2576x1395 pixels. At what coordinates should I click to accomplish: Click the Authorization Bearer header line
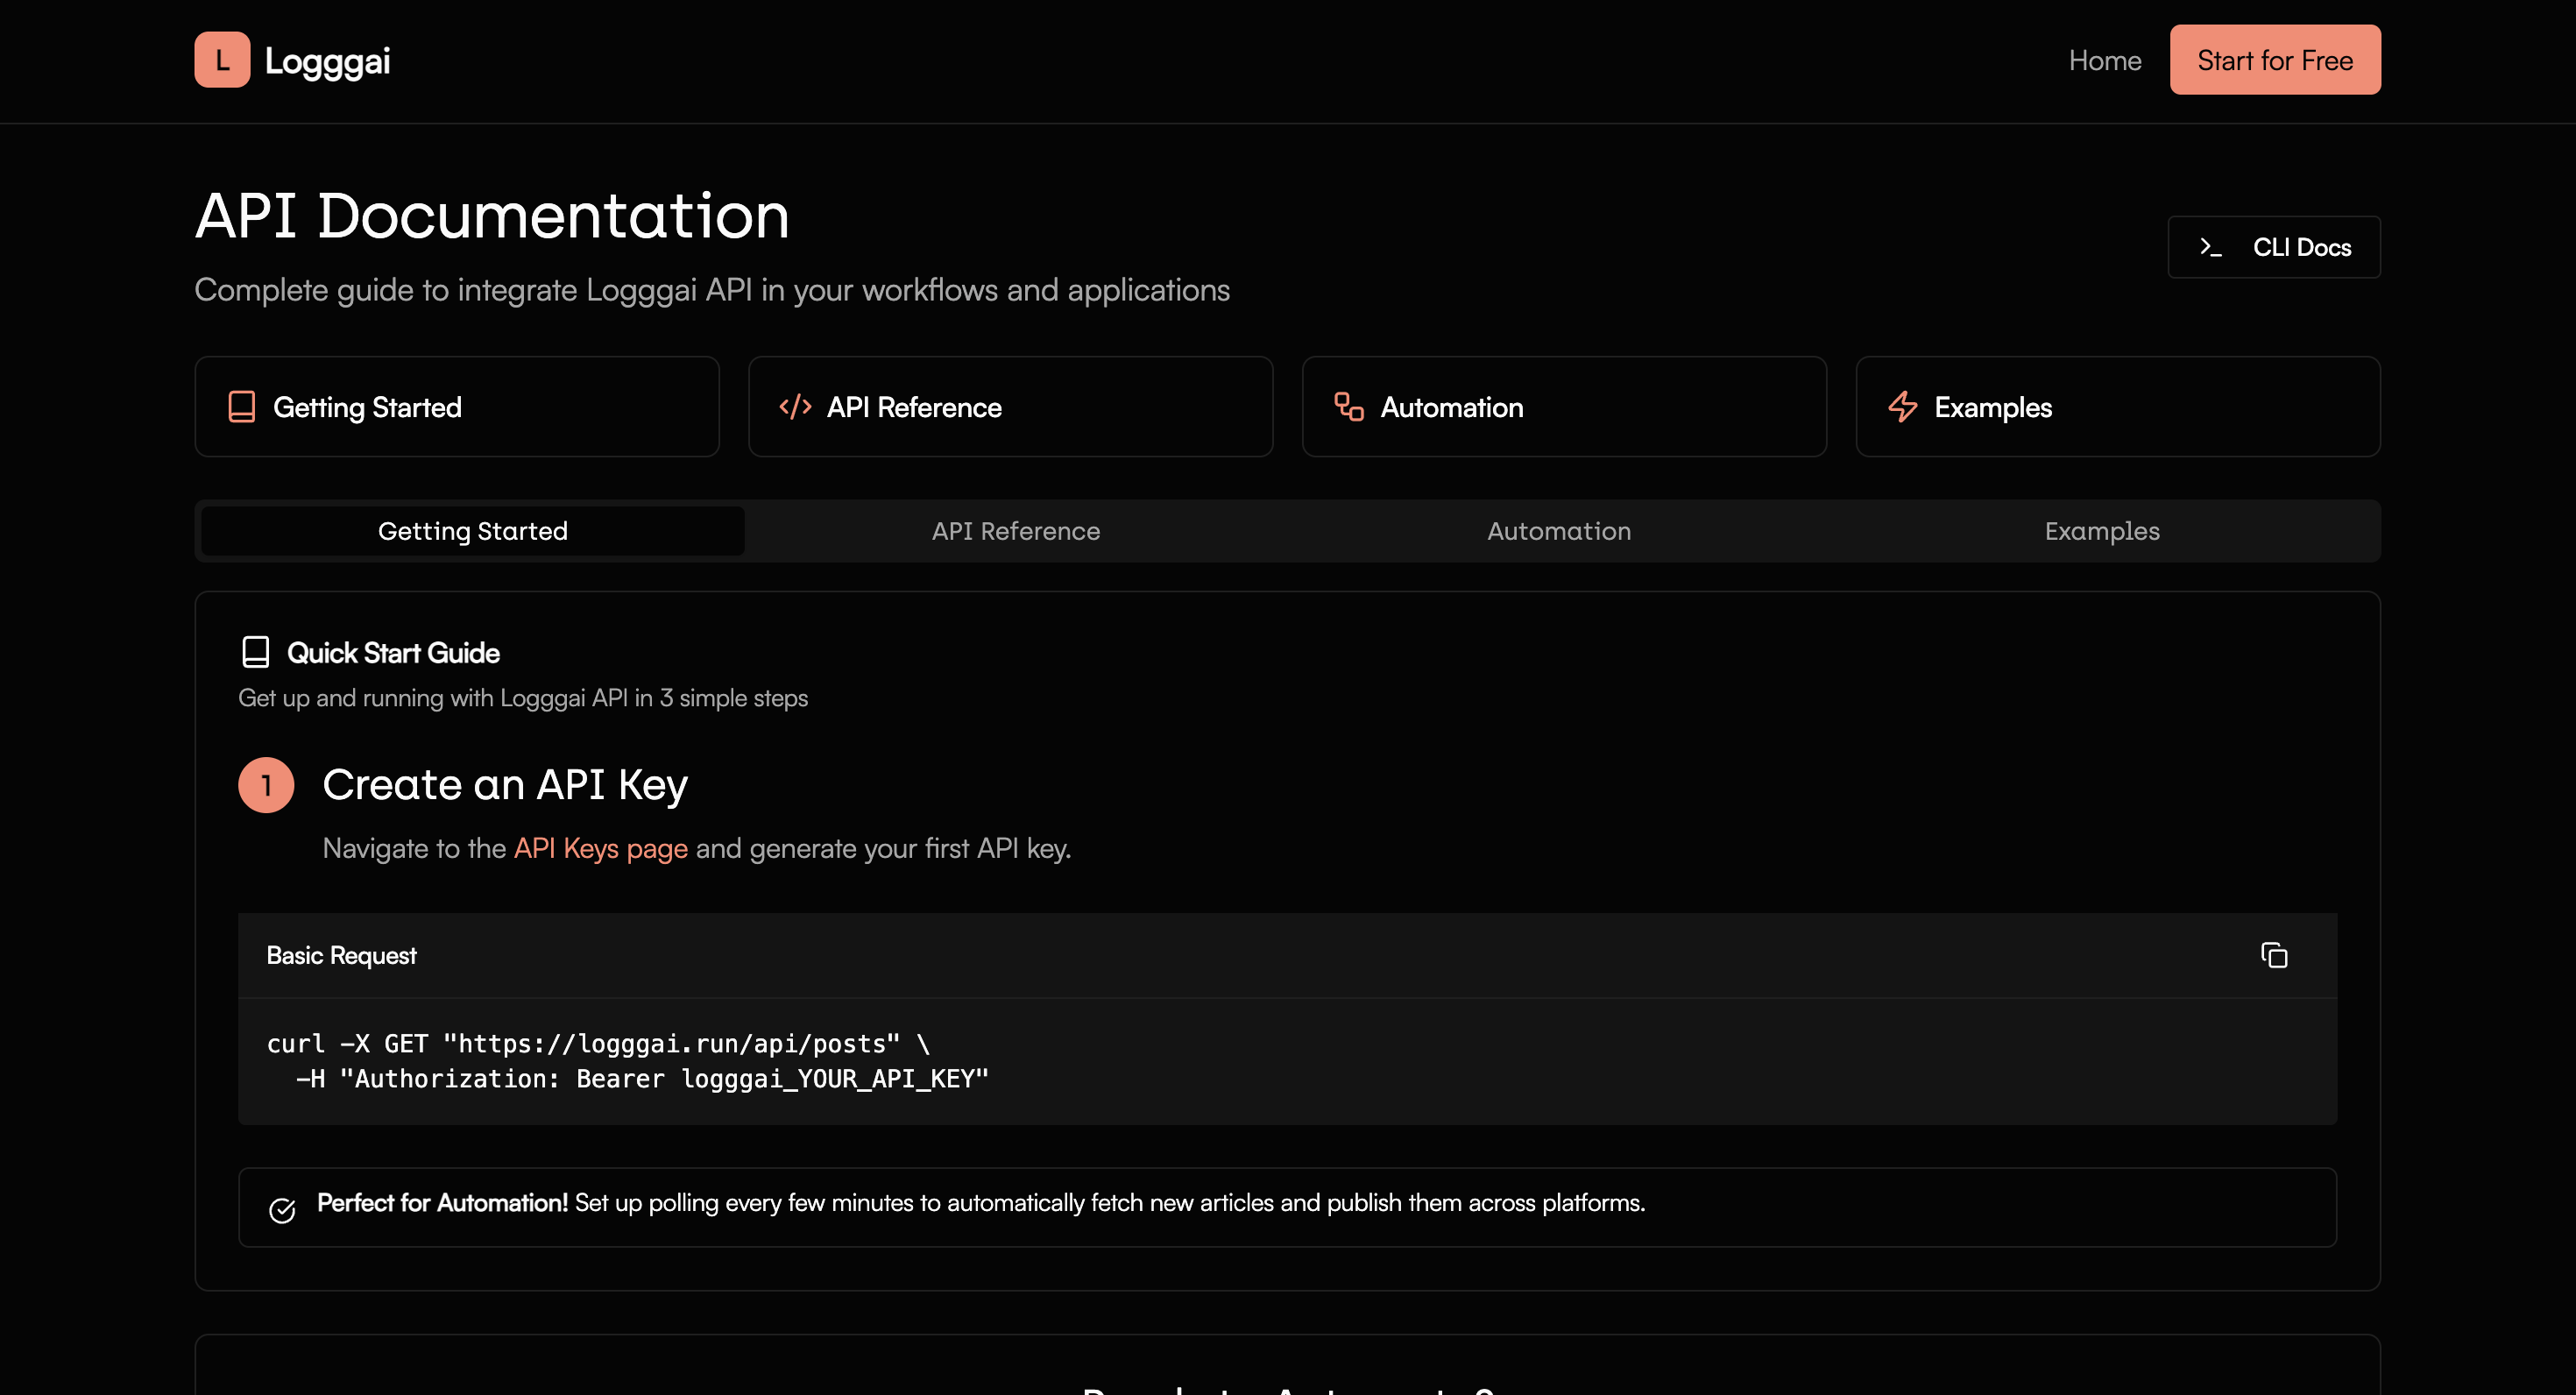(x=642, y=1079)
